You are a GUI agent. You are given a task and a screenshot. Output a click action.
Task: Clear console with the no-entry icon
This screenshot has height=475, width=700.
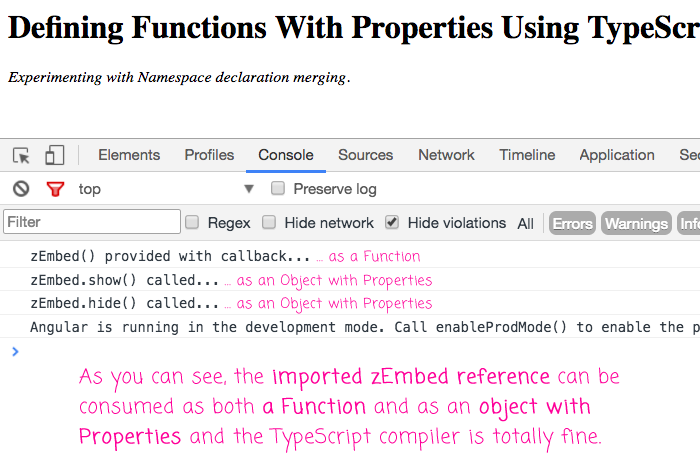click(21, 189)
